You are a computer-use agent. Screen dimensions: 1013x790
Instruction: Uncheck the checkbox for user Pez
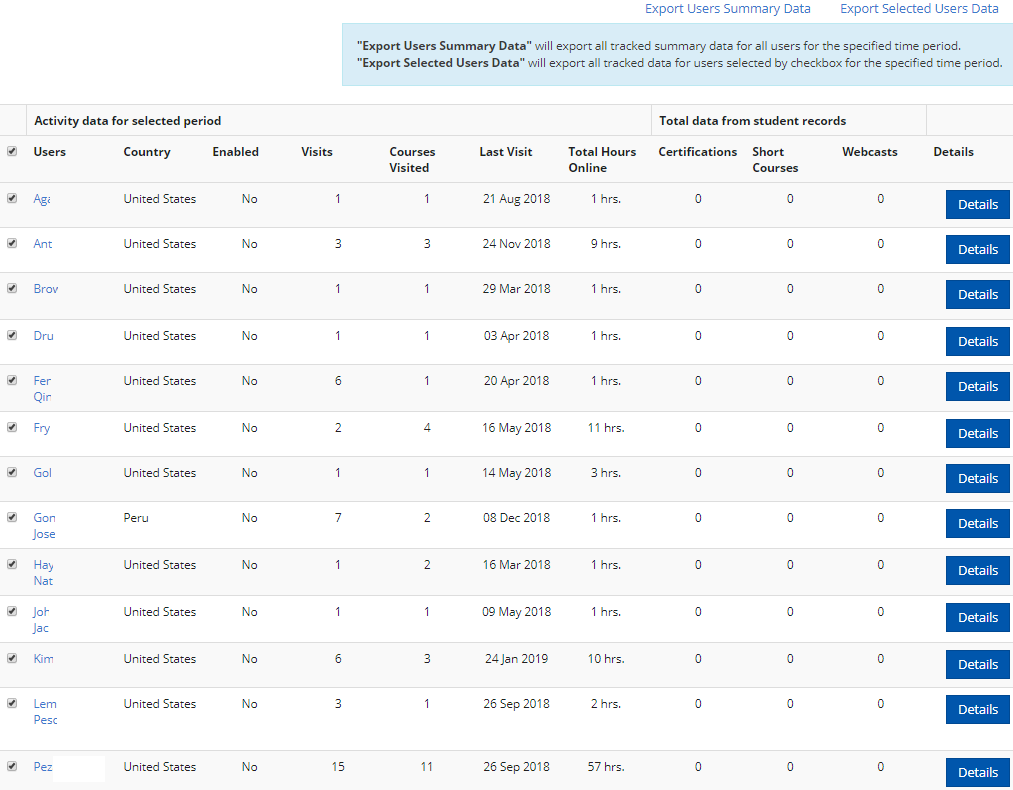pyautogui.click(x=12, y=766)
